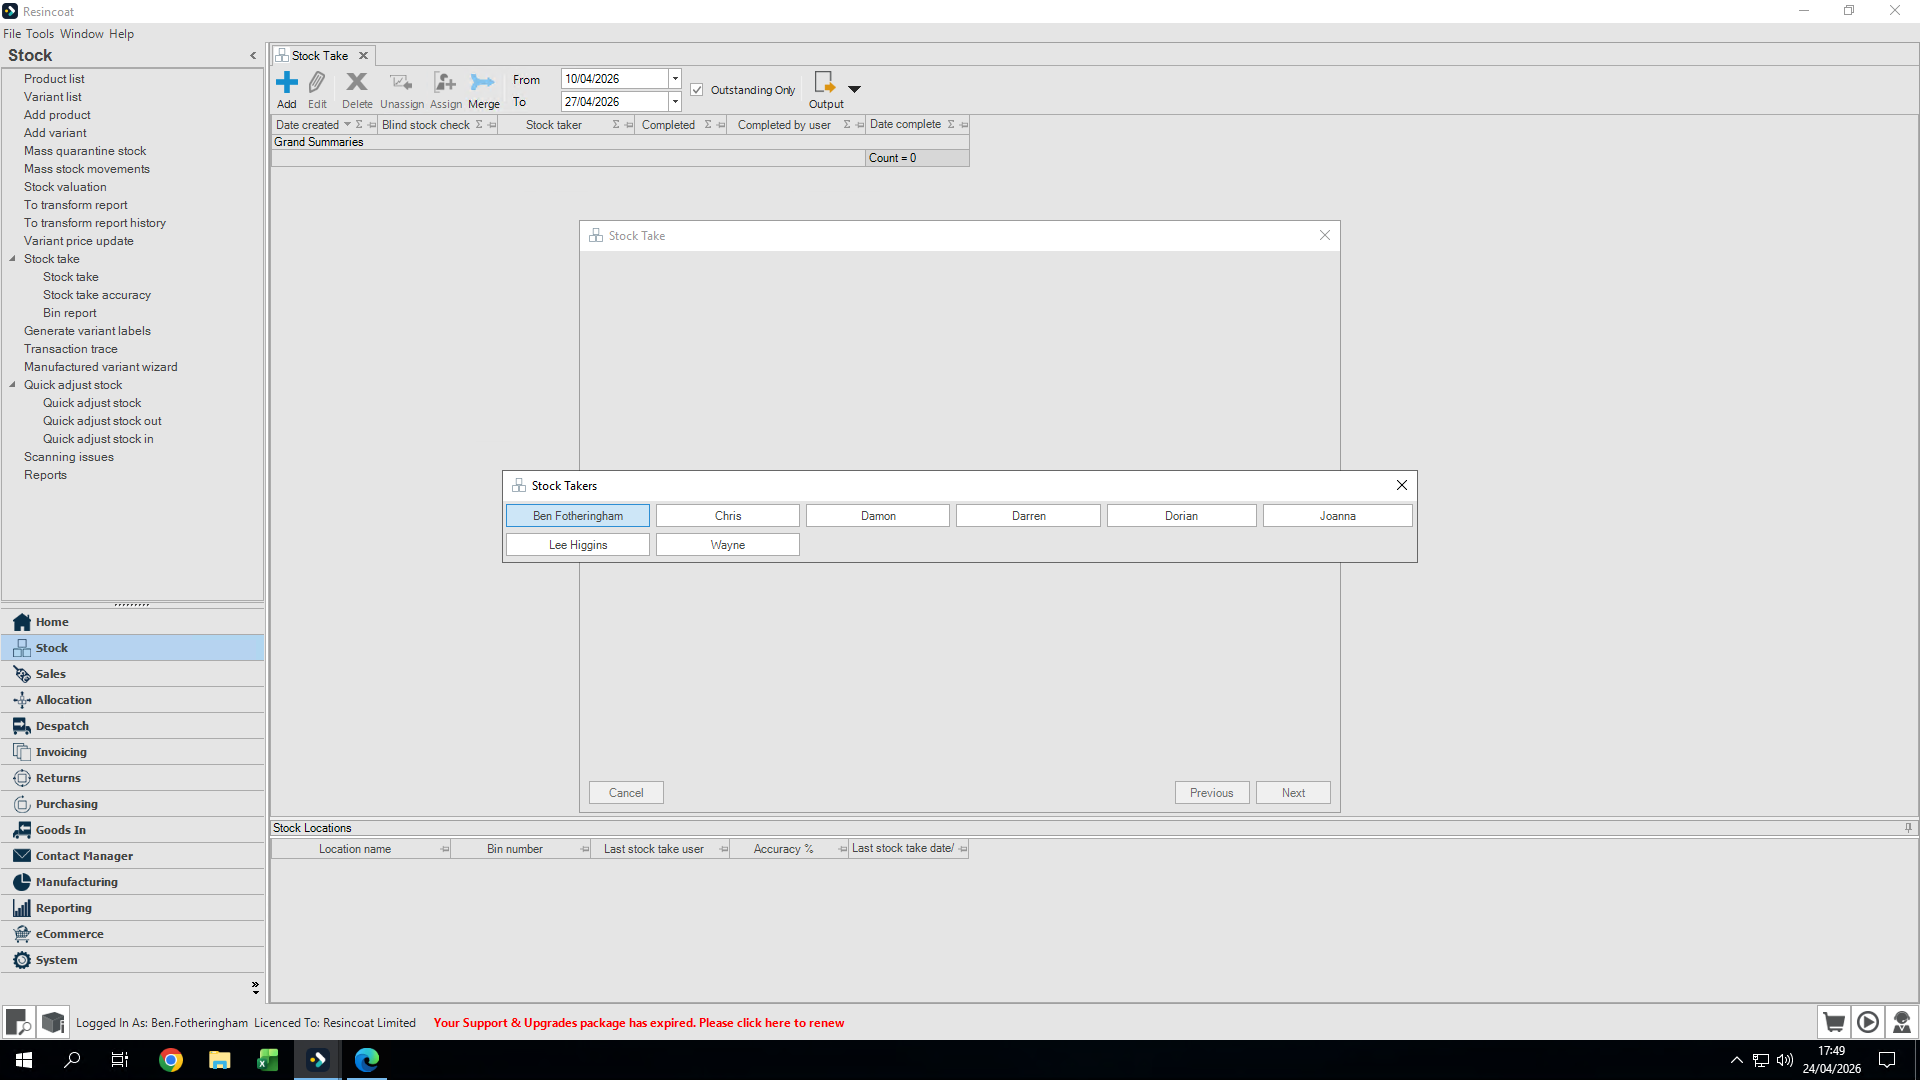Screen dimensions: 1920x1080
Task: Click the Wayne stock taker button
Action: coord(727,545)
